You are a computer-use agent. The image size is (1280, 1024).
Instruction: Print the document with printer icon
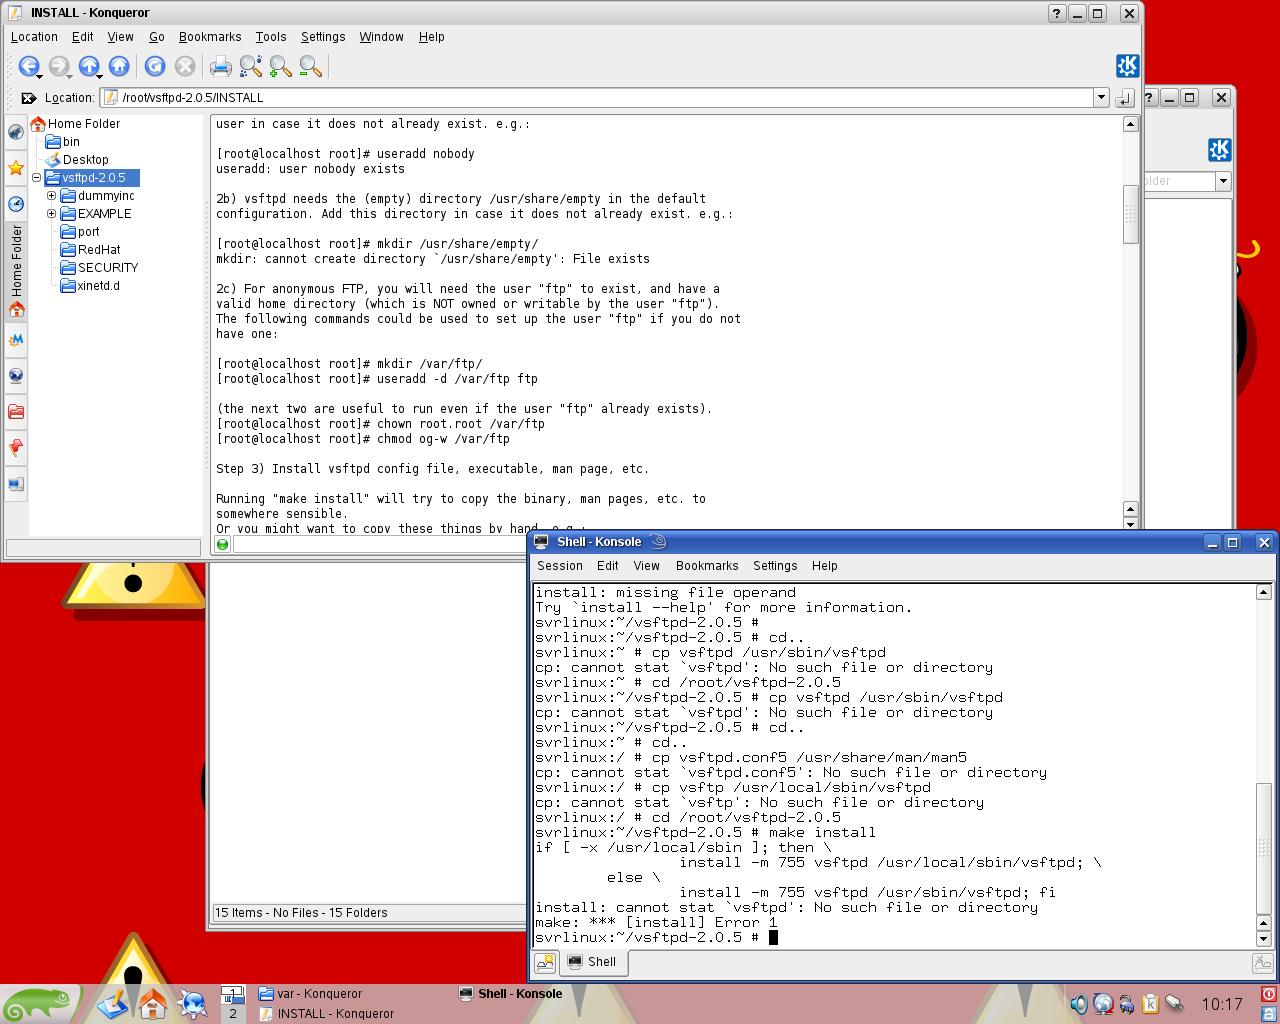(221, 67)
